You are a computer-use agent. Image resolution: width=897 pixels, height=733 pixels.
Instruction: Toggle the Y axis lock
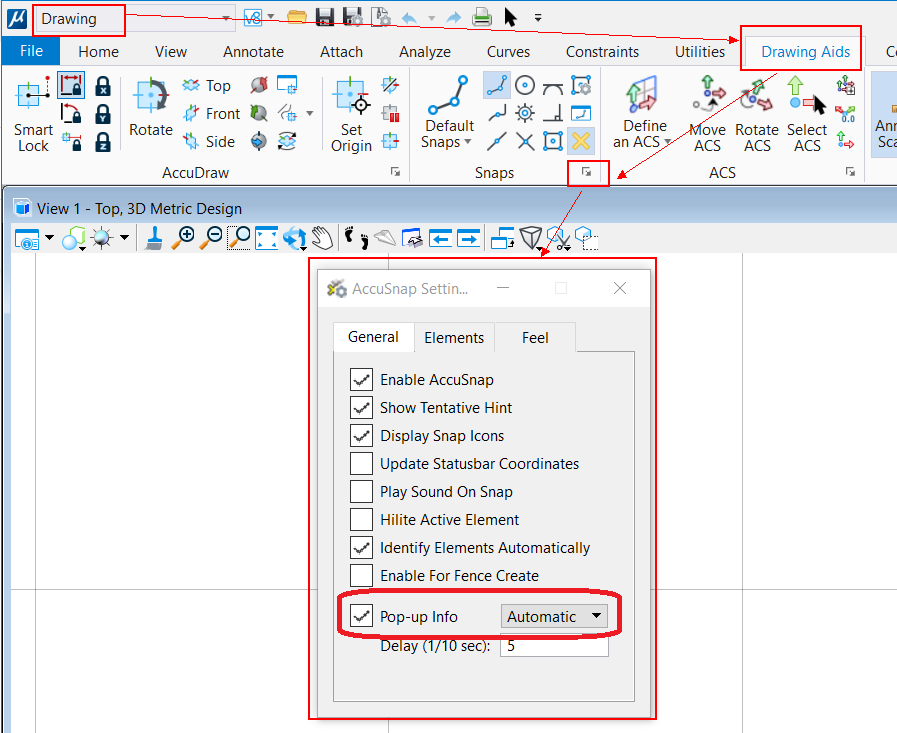[103, 114]
